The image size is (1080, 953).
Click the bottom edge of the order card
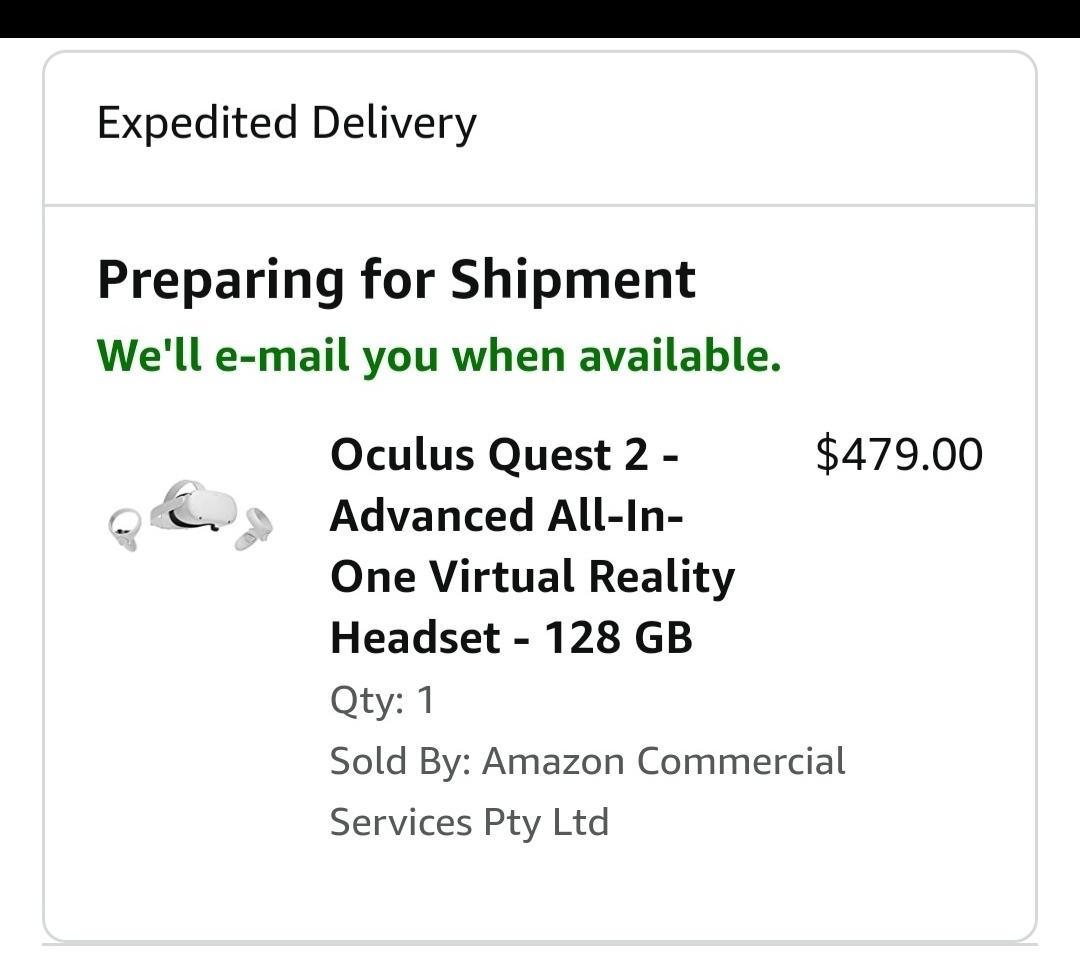[540, 935]
